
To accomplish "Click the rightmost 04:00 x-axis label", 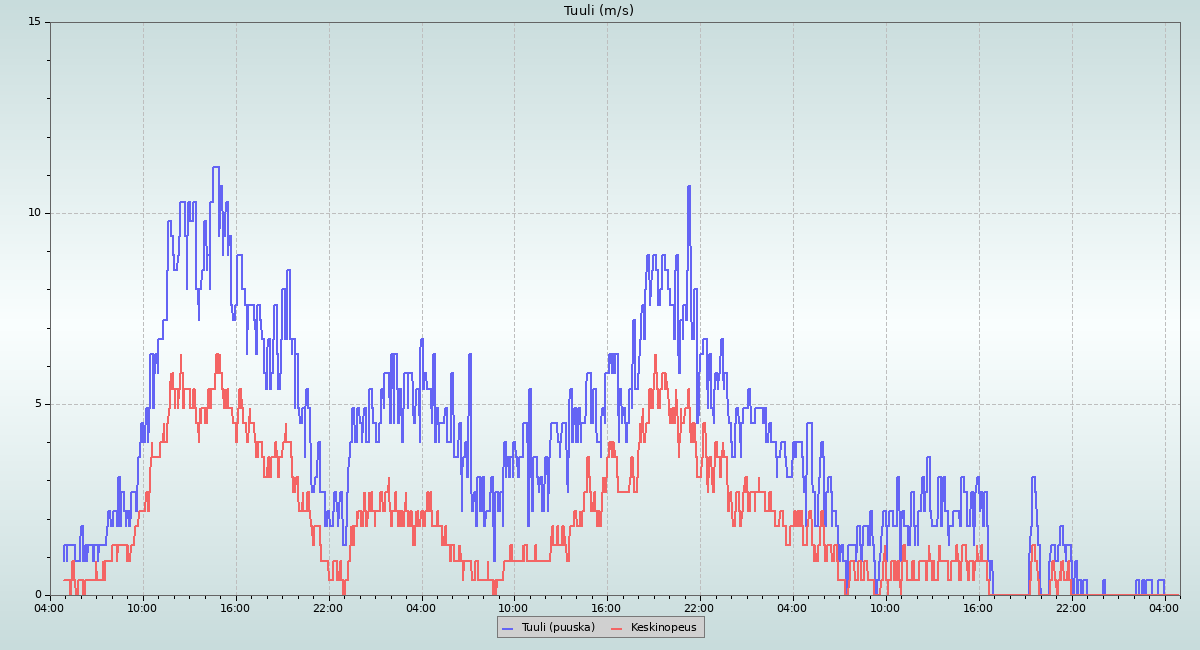I will [1165, 607].
